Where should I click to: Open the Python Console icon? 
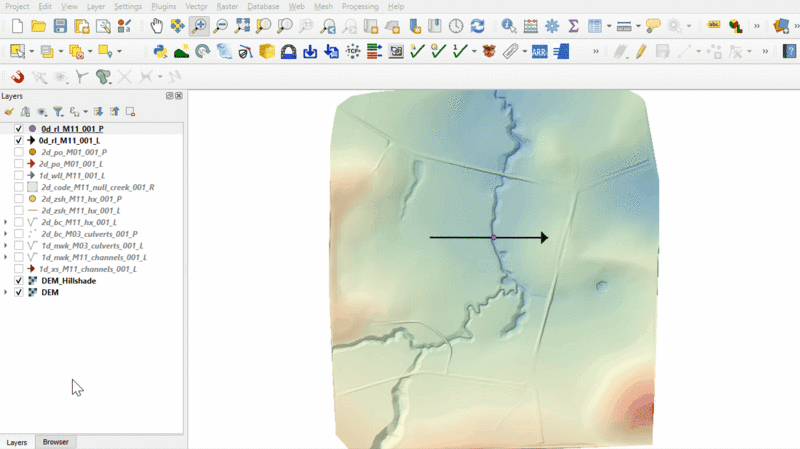coord(159,51)
